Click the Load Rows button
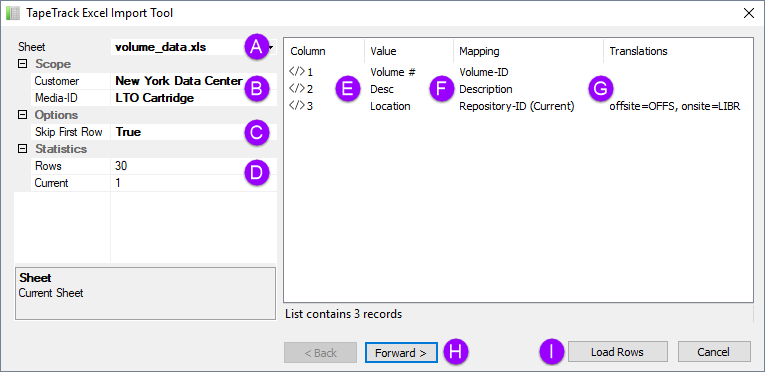 617,352
